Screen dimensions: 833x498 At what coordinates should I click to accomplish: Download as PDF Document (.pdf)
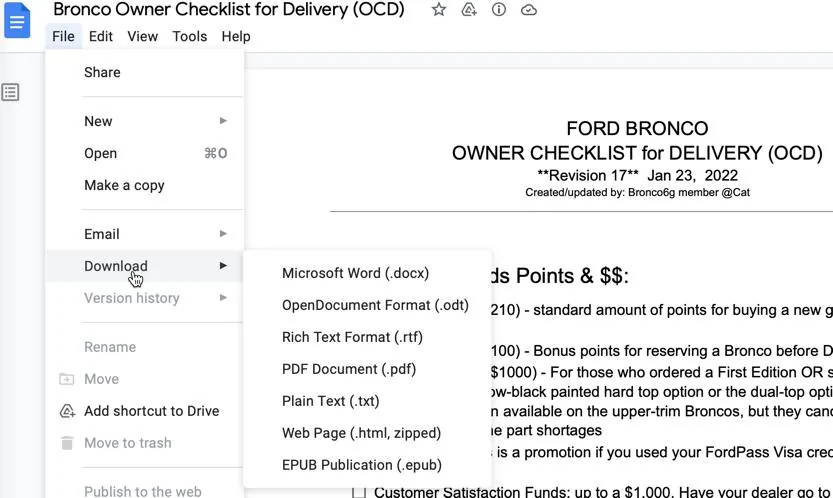coord(367,369)
